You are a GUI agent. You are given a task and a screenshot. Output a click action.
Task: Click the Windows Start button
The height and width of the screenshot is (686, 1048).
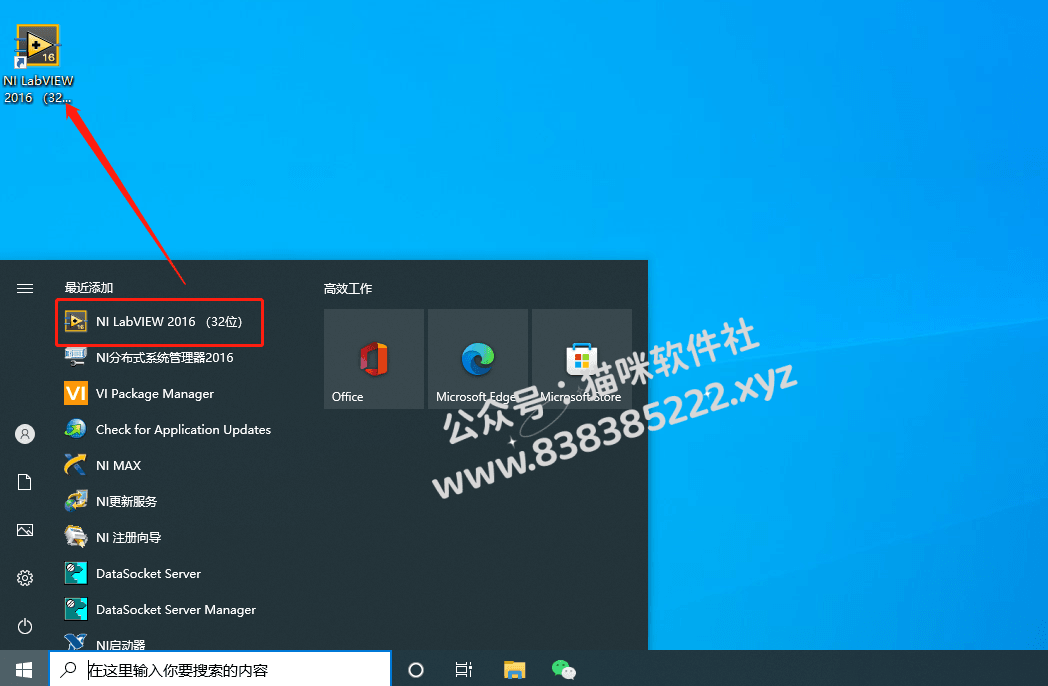coord(24,669)
